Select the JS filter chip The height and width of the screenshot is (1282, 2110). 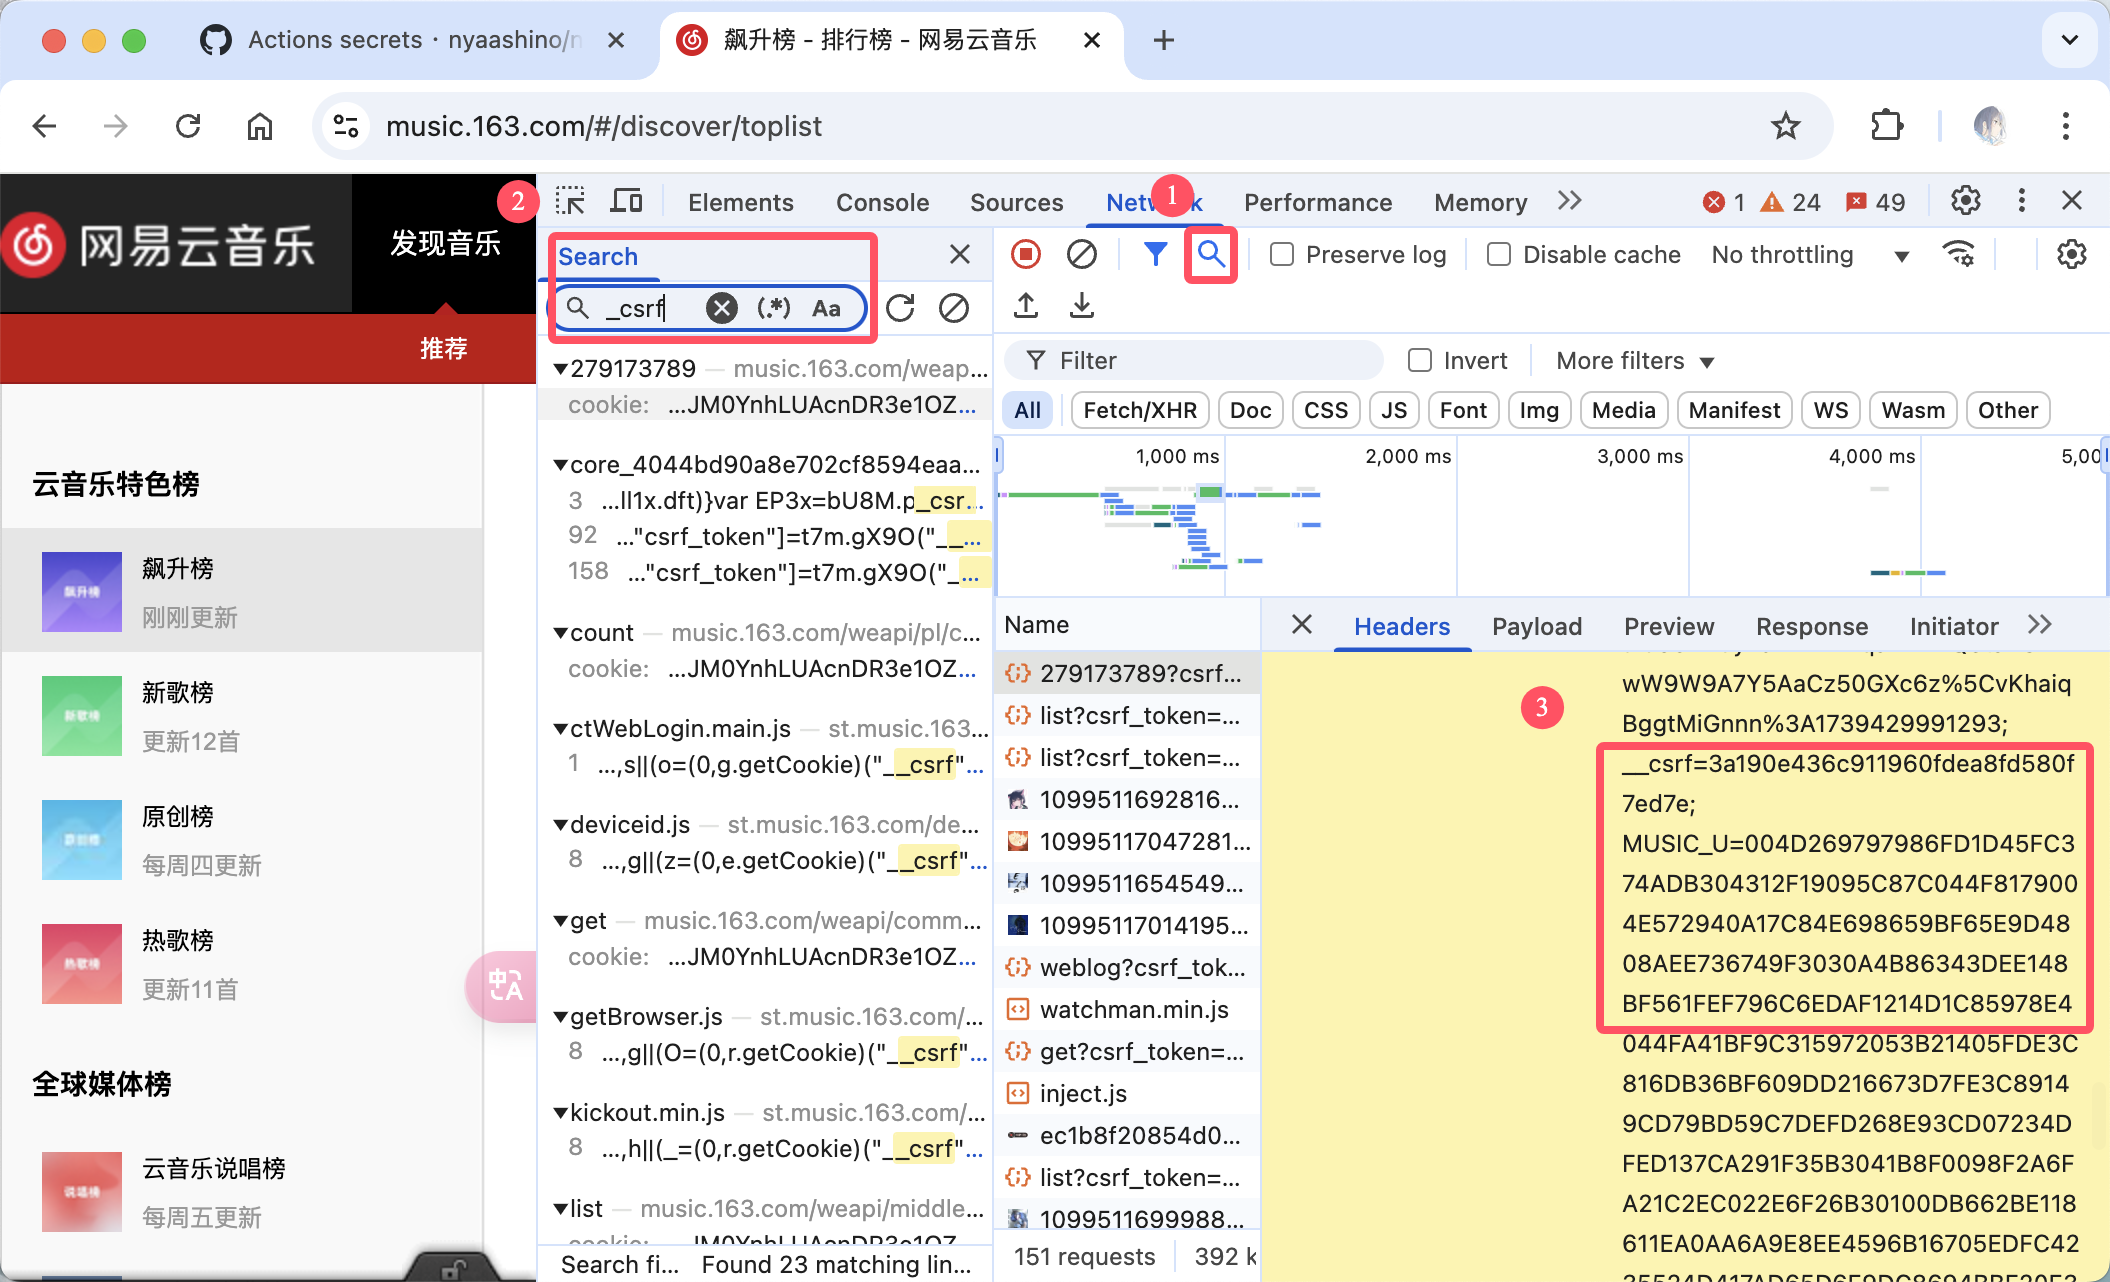[x=1394, y=410]
